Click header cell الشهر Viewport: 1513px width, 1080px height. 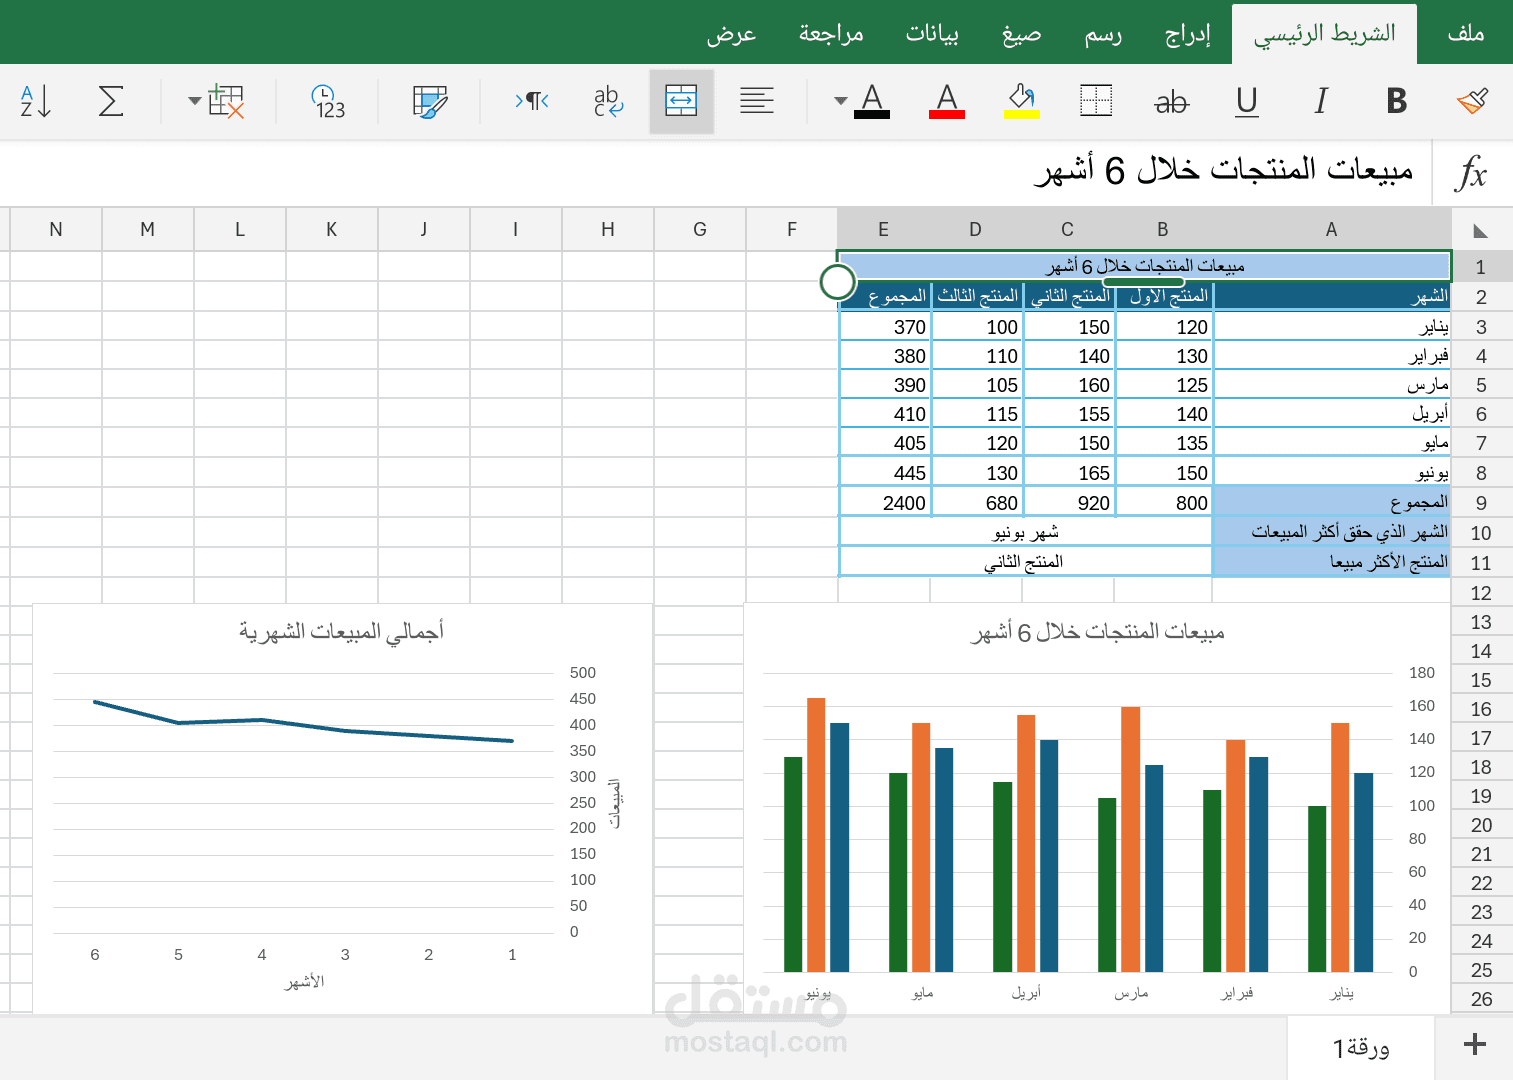point(1331,296)
